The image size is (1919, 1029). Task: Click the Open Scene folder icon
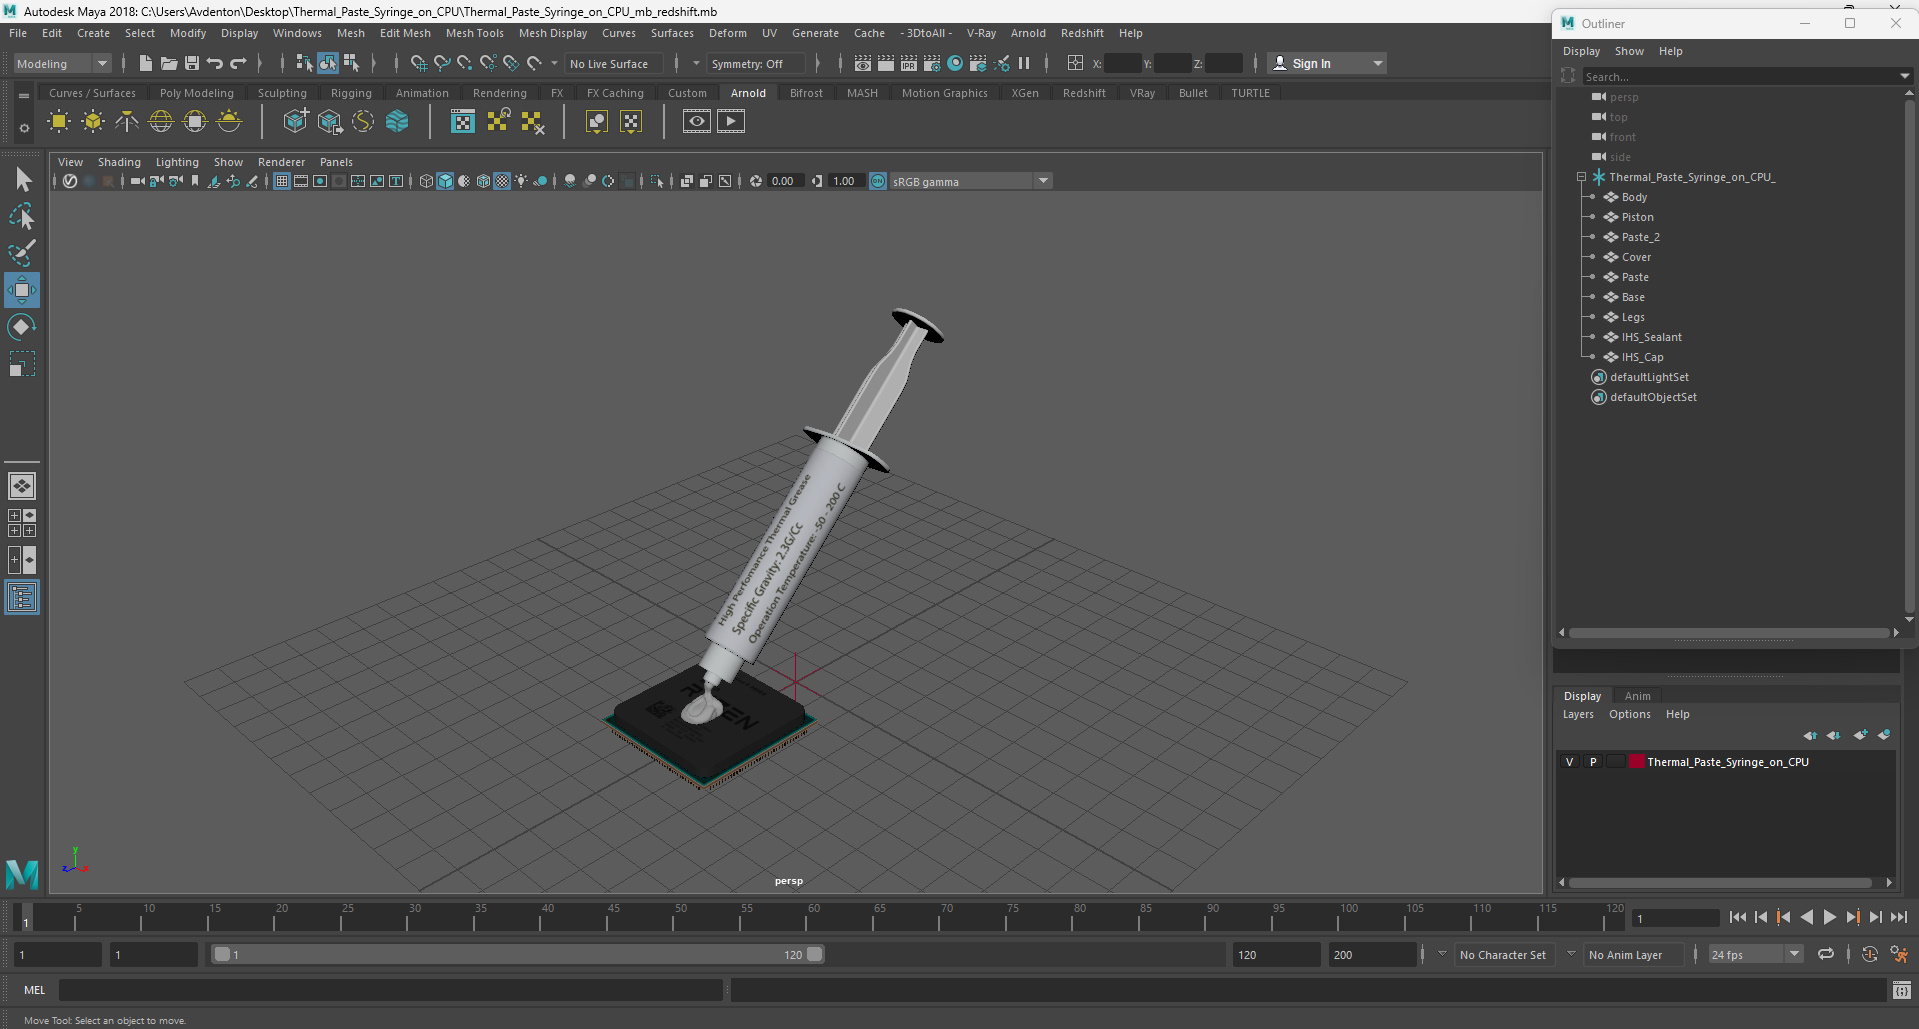(169, 63)
